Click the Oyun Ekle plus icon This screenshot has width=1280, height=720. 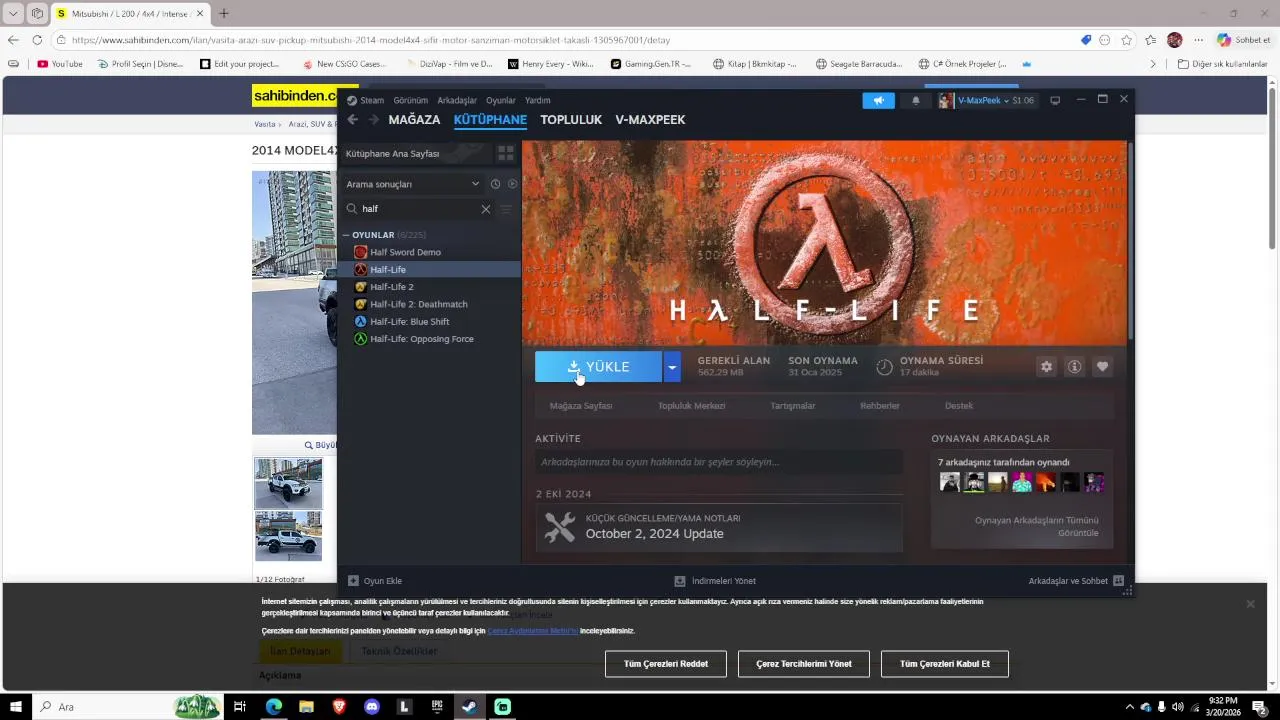coord(353,581)
